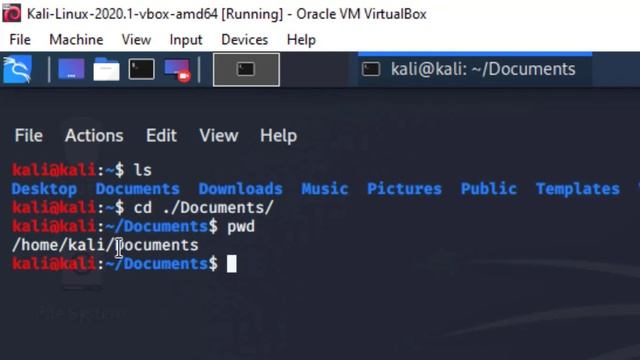Open terminal View menu
The width and height of the screenshot is (640, 360).
pos(219,136)
